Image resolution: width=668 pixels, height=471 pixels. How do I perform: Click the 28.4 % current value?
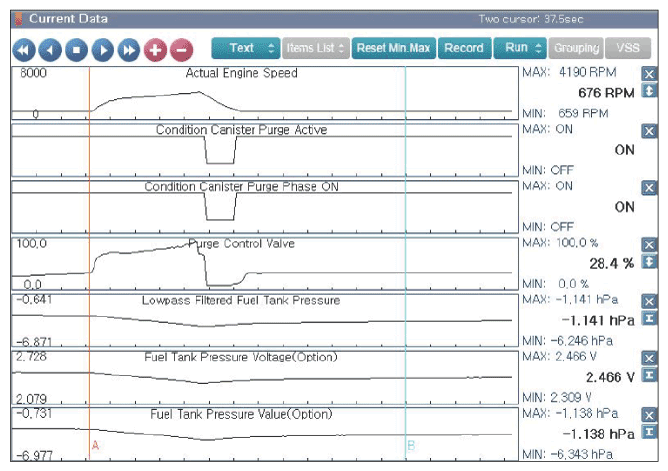point(612,264)
